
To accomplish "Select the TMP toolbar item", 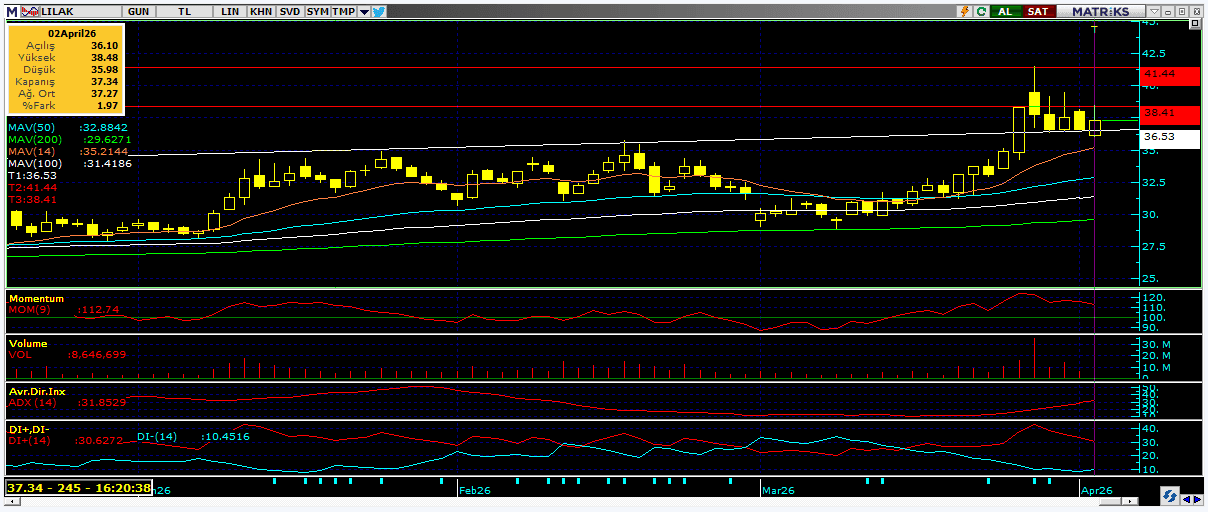I will (x=343, y=11).
